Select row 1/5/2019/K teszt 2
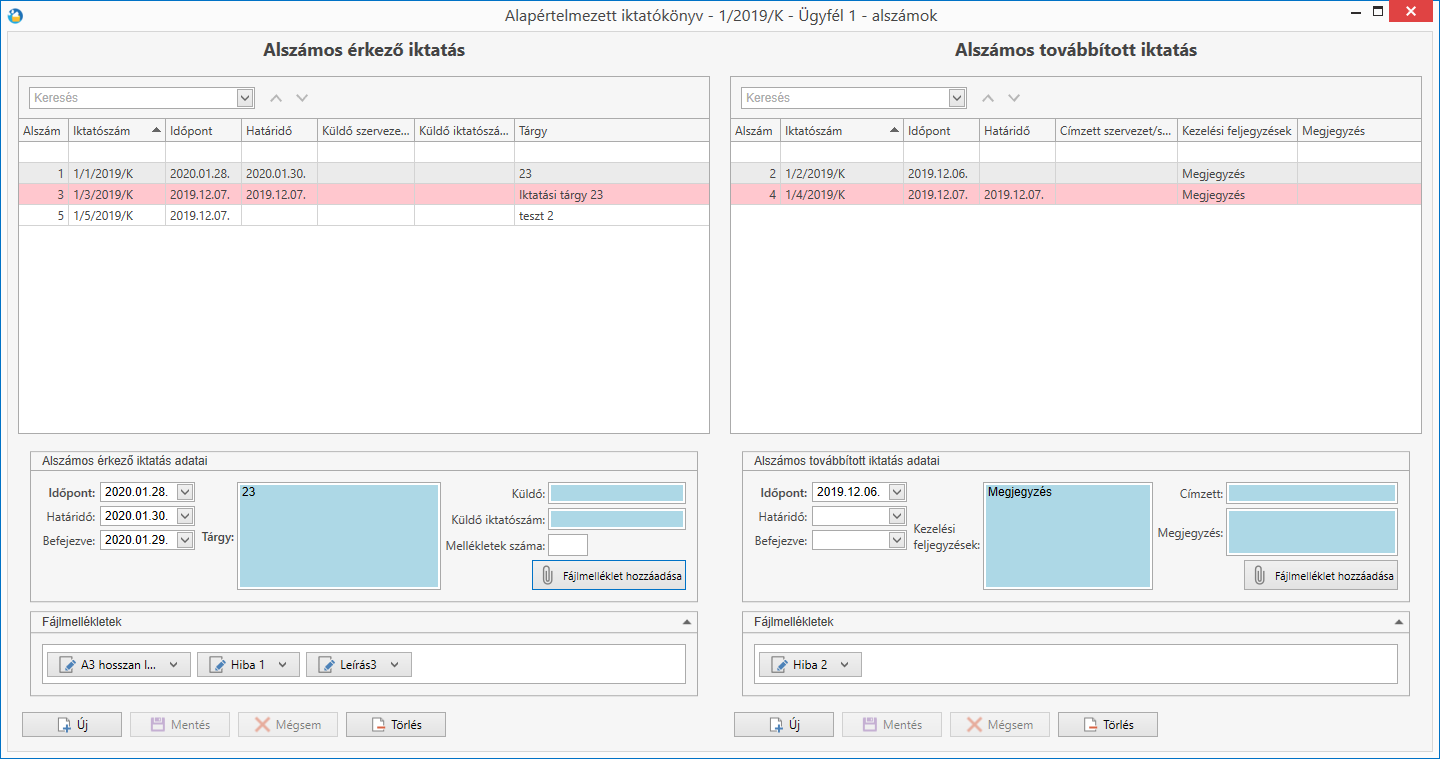 coord(364,216)
